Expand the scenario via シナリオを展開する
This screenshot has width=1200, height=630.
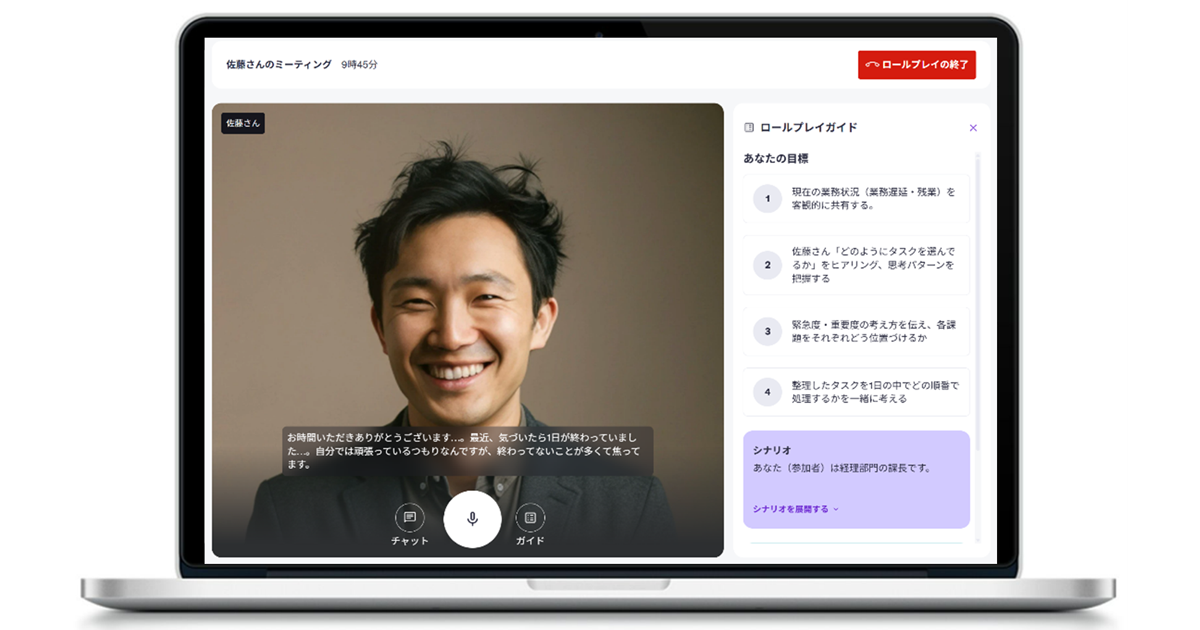796,509
